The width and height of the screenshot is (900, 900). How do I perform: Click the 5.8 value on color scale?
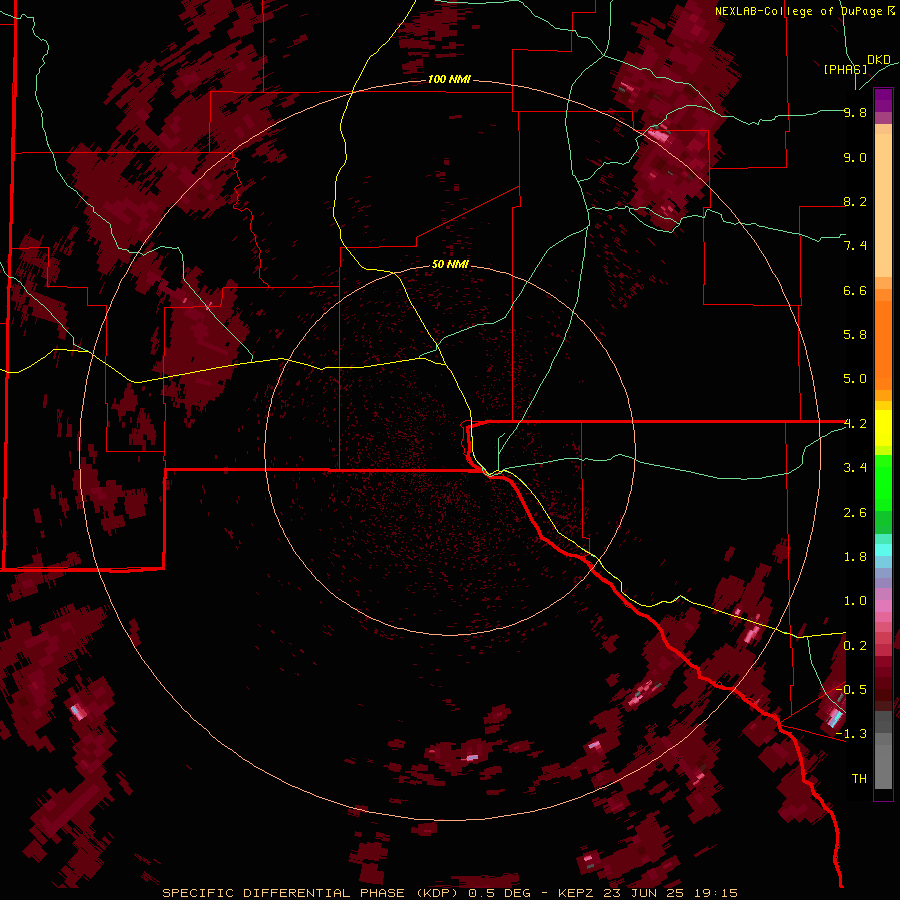click(855, 335)
